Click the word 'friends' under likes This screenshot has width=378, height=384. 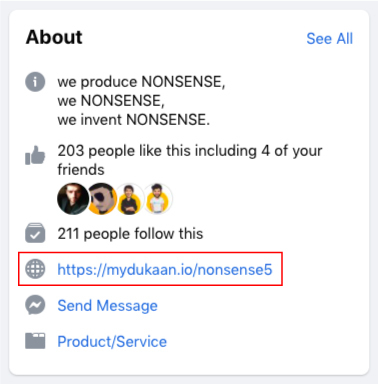(x=81, y=169)
